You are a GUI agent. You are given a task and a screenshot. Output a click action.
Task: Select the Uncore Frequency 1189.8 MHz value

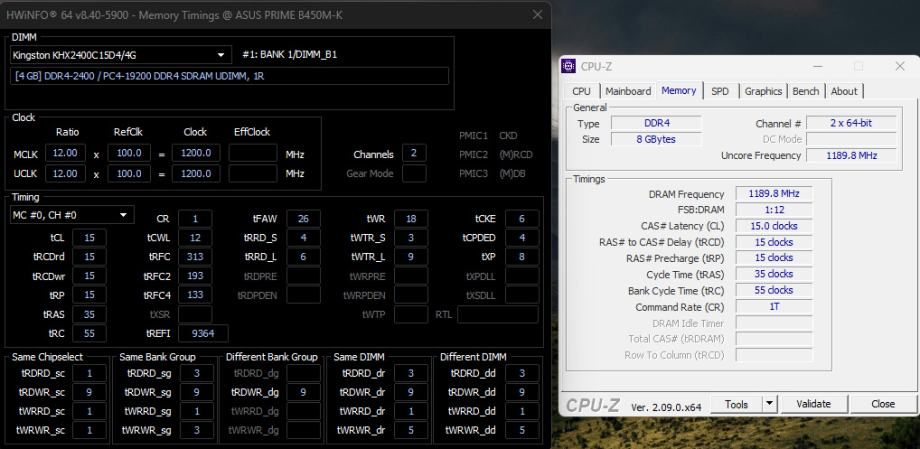(x=851, y=156)
